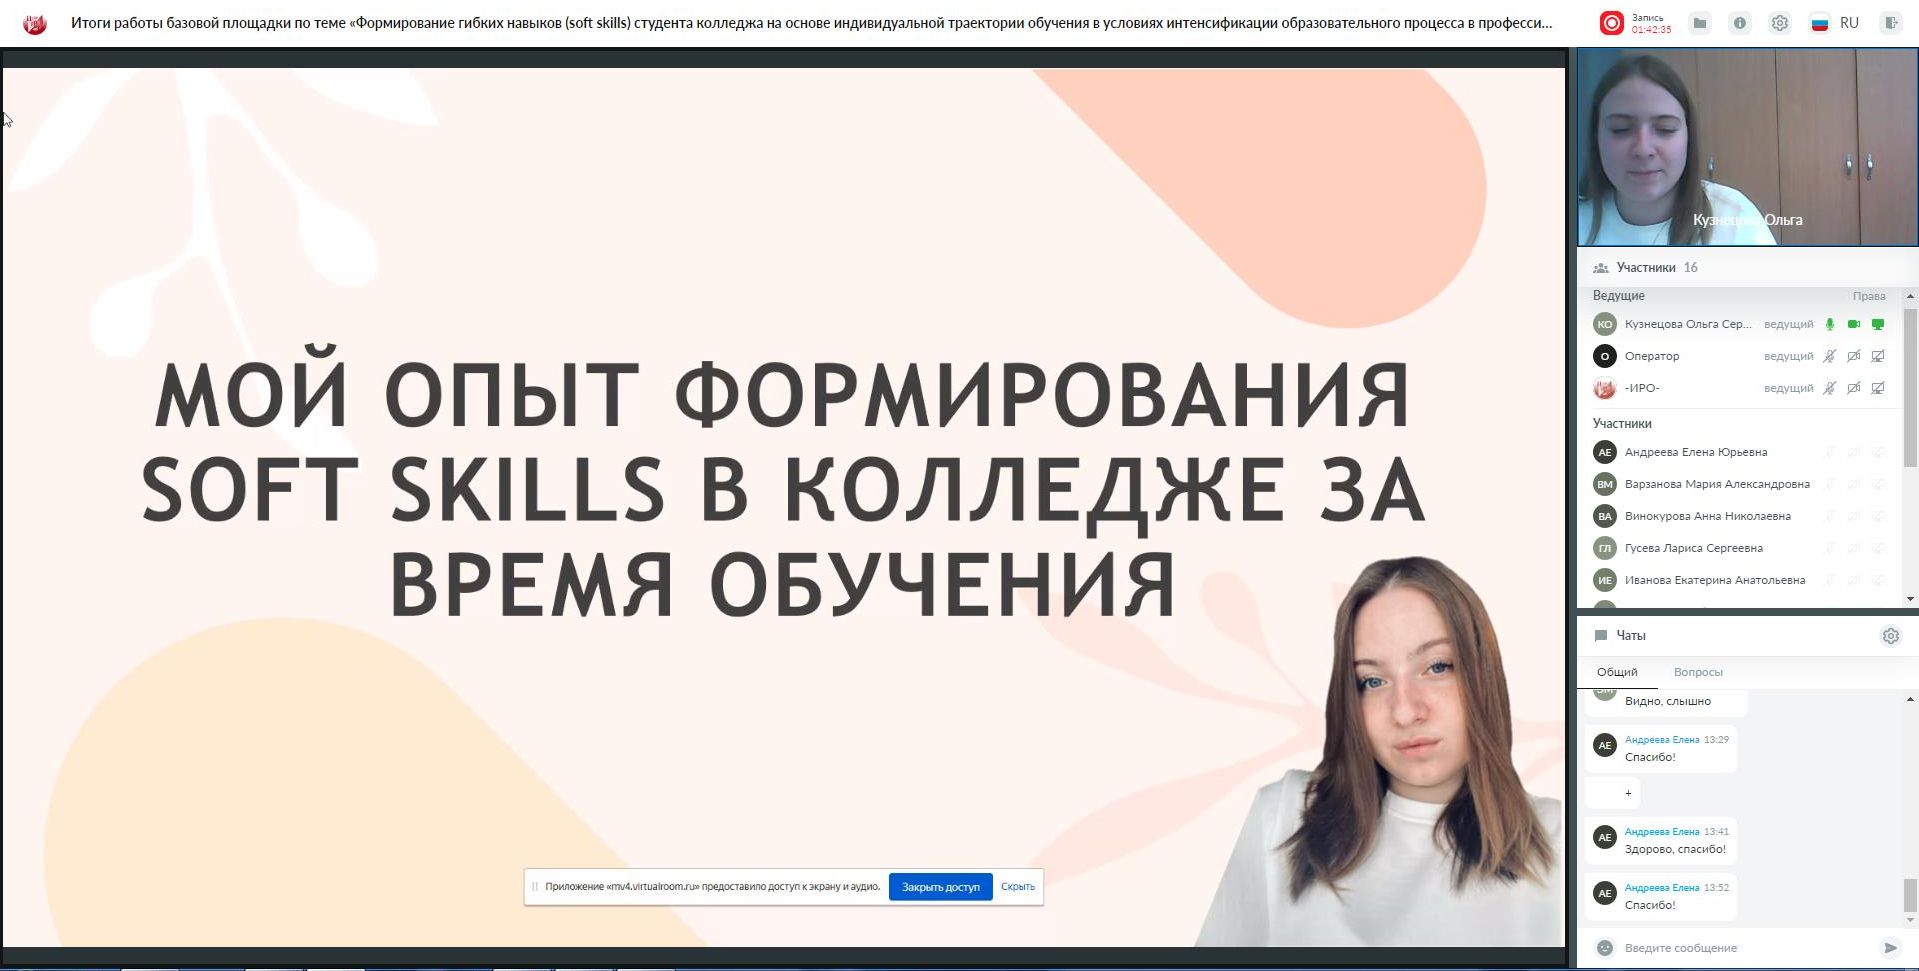Click the Закрыть доступ button
This screenshot has height=971, width=1919.
[x=940, y=887]
